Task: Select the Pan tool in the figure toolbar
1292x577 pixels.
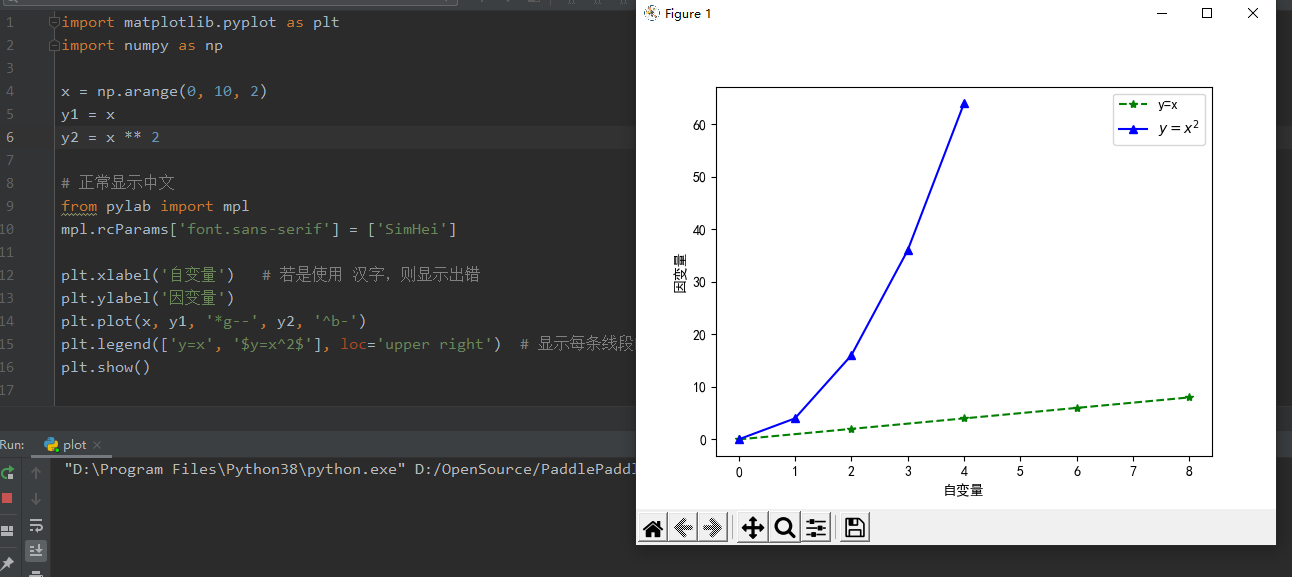Action: coord(751,527)
